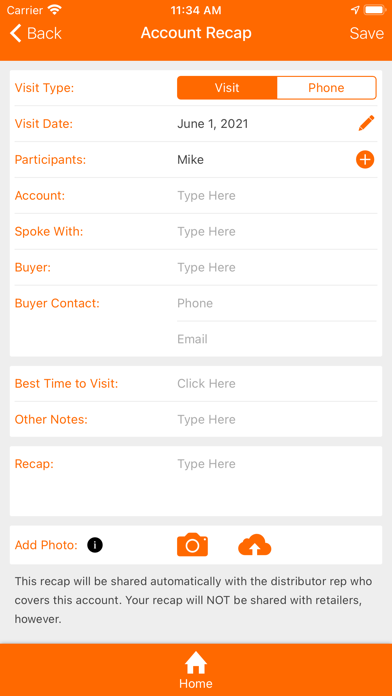Tap the June 1, 2021 date value

[x=213, y=124]
